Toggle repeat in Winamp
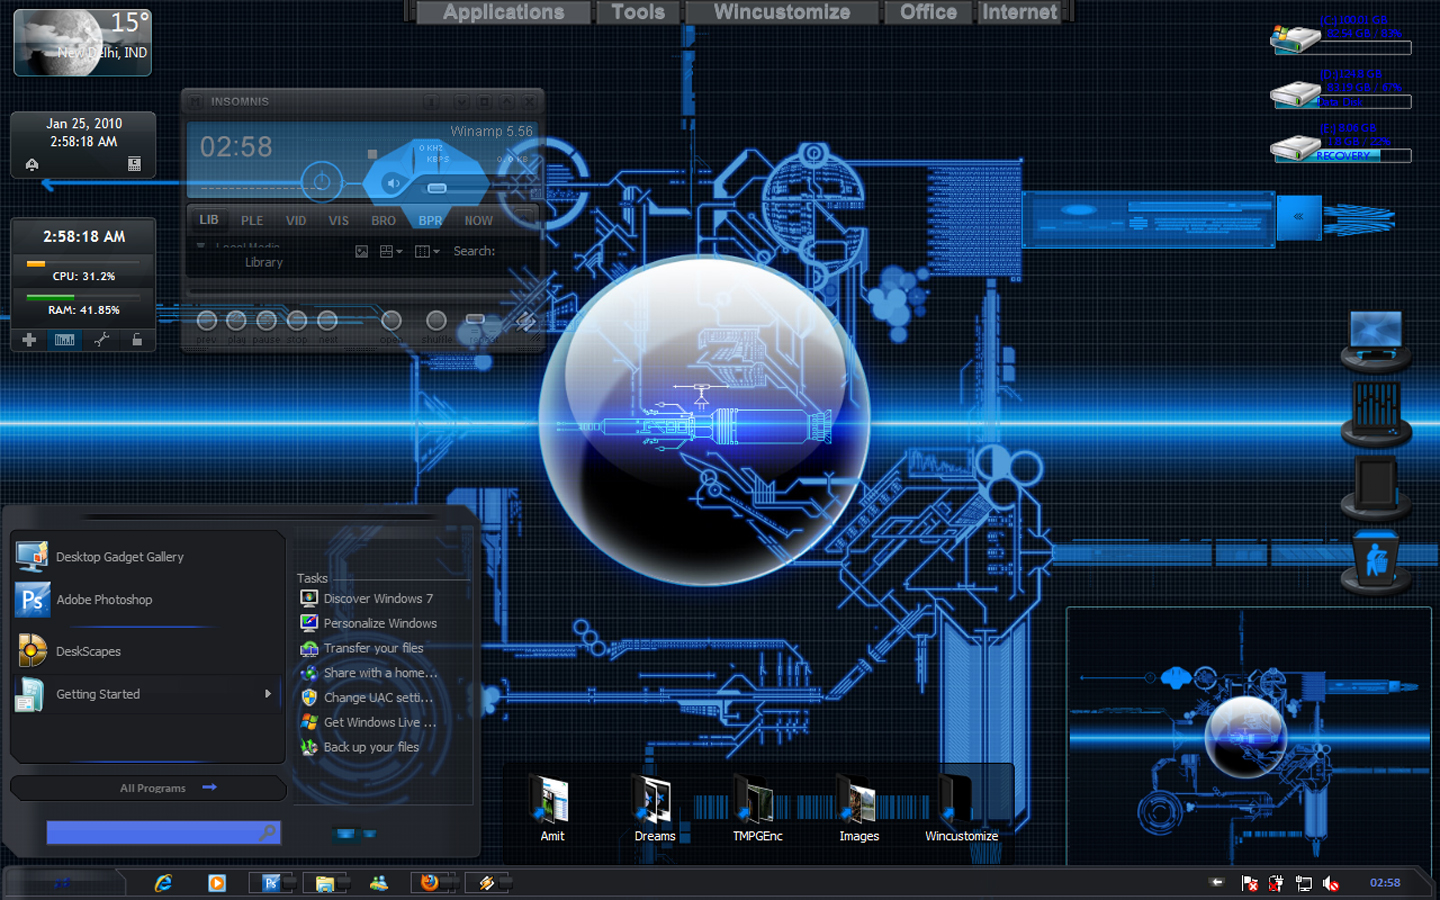This screenshot has width=1440, height=900. (x=475, y=319)
